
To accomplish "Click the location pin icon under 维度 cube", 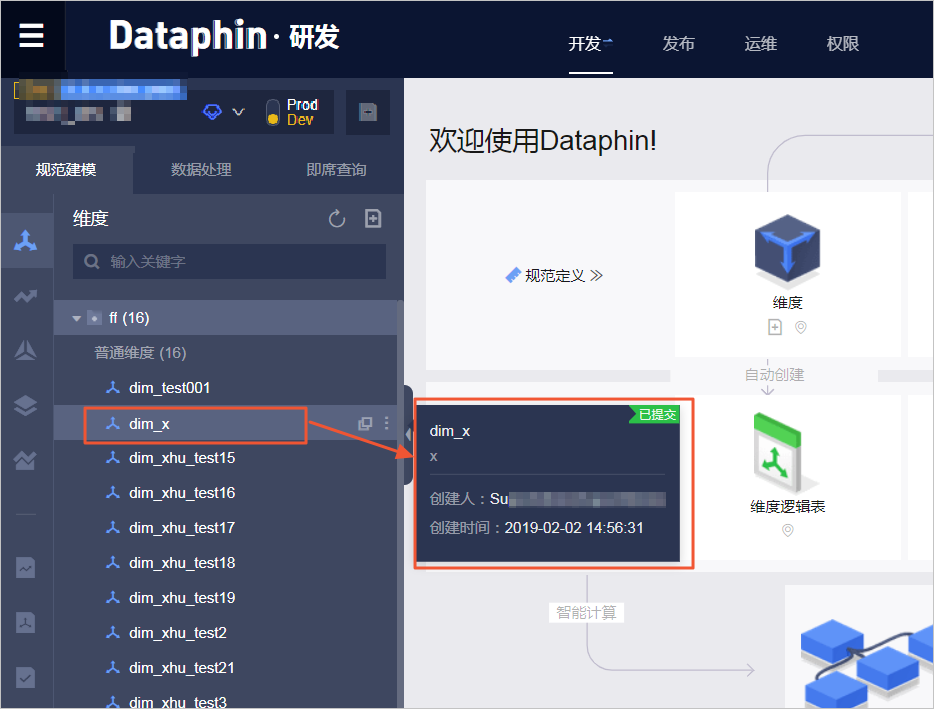I will tap(801, 327).
